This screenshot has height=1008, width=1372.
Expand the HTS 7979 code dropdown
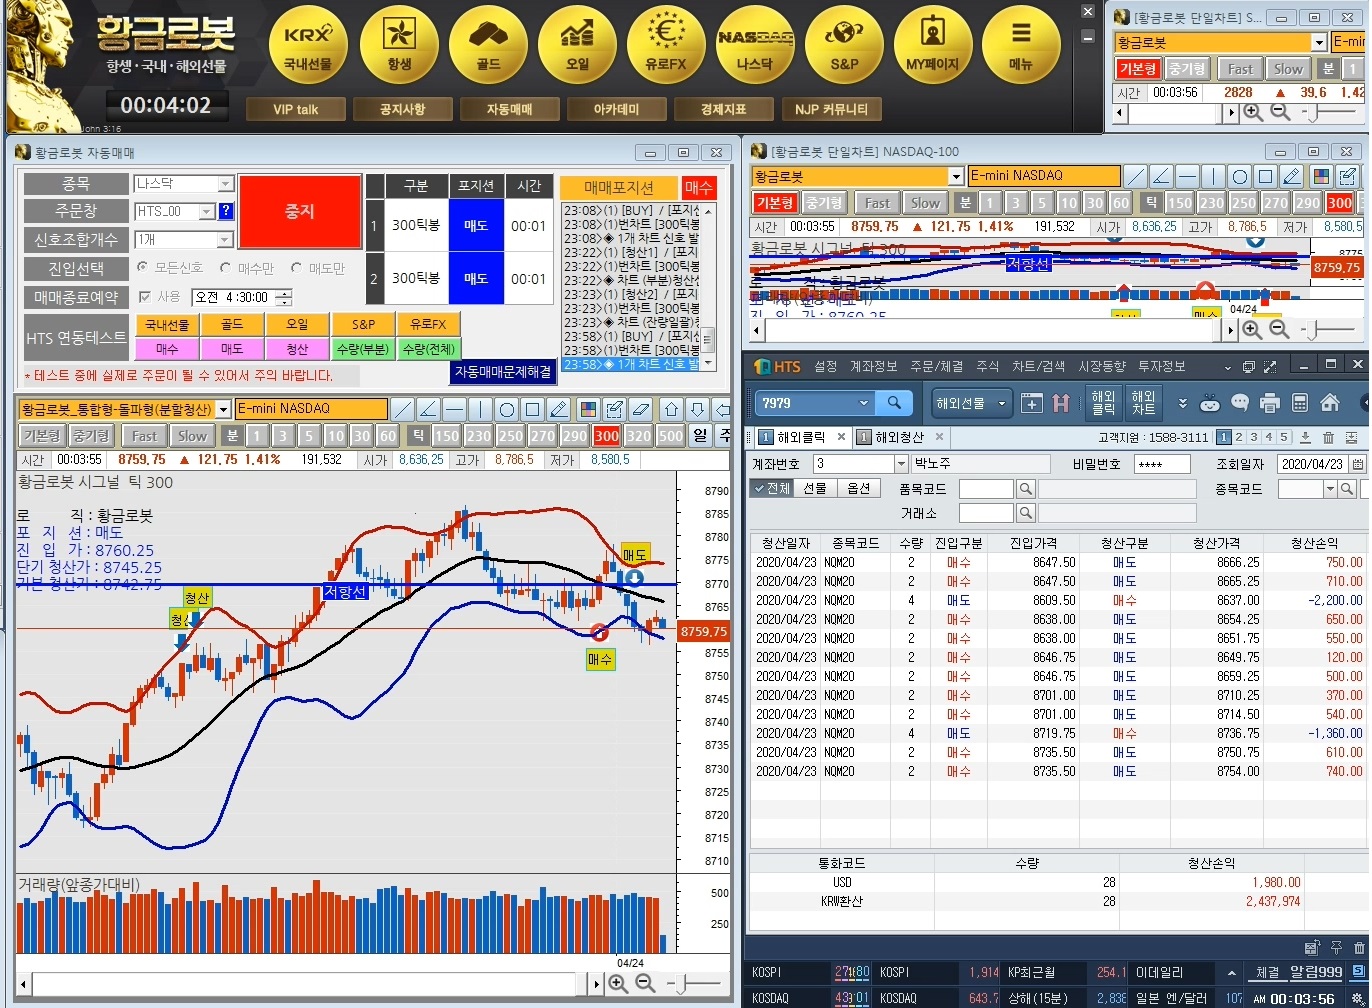point(864,403)
